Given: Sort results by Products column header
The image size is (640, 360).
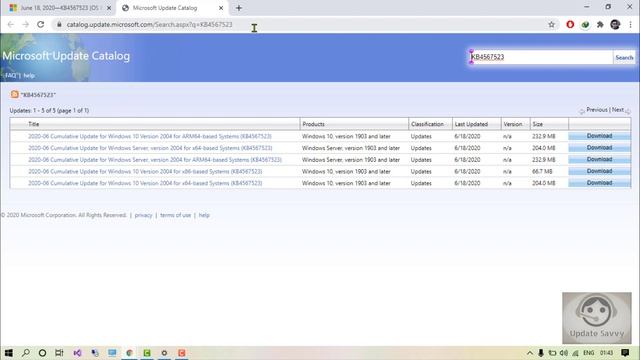Looking at the screenshot, I should [x=313, y=124].
